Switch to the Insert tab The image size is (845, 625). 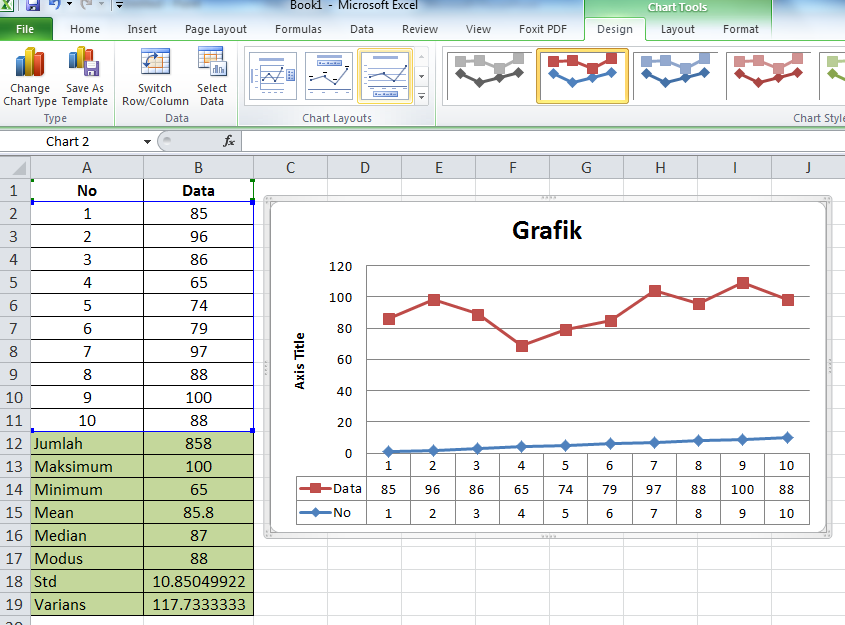(142, 29)
